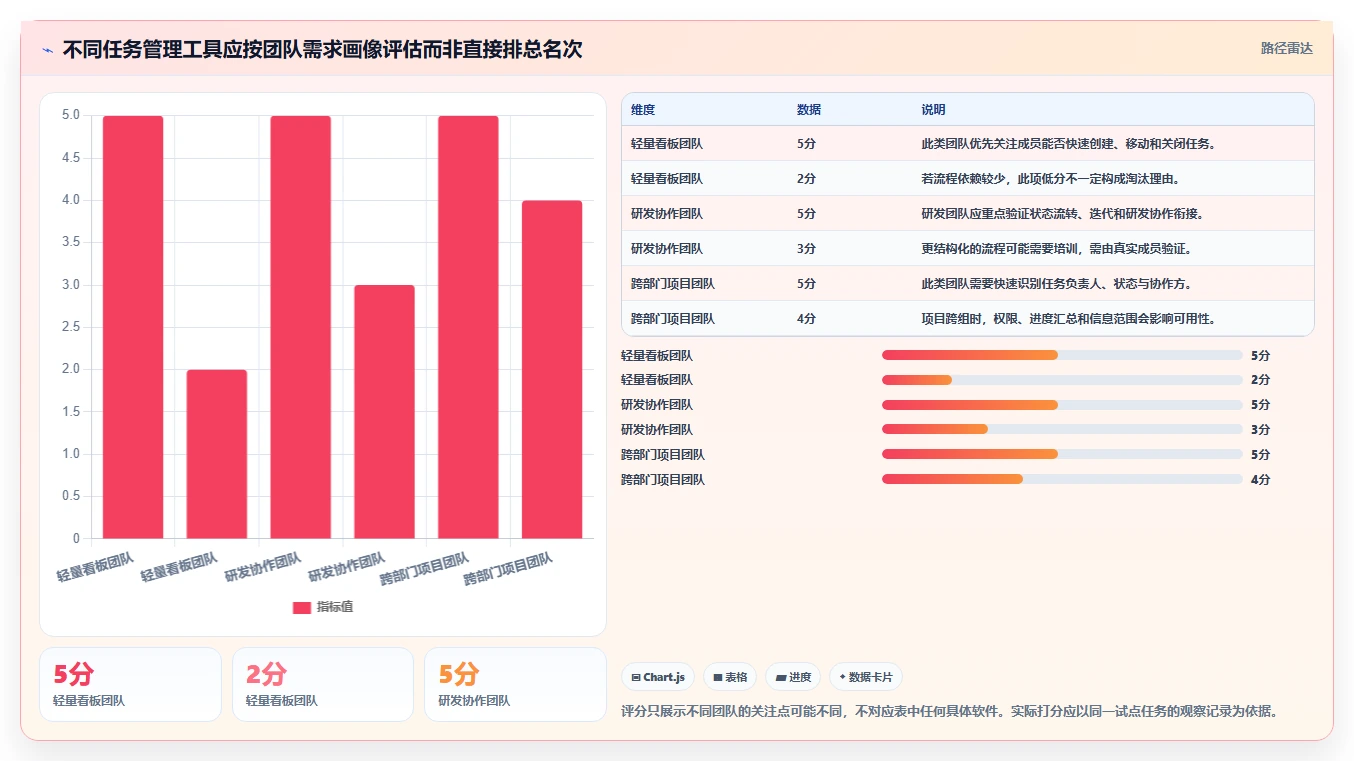Click the 轻量看板团队 progress bar scored 5分
1354x761 pixels.
coord(1062,355)
